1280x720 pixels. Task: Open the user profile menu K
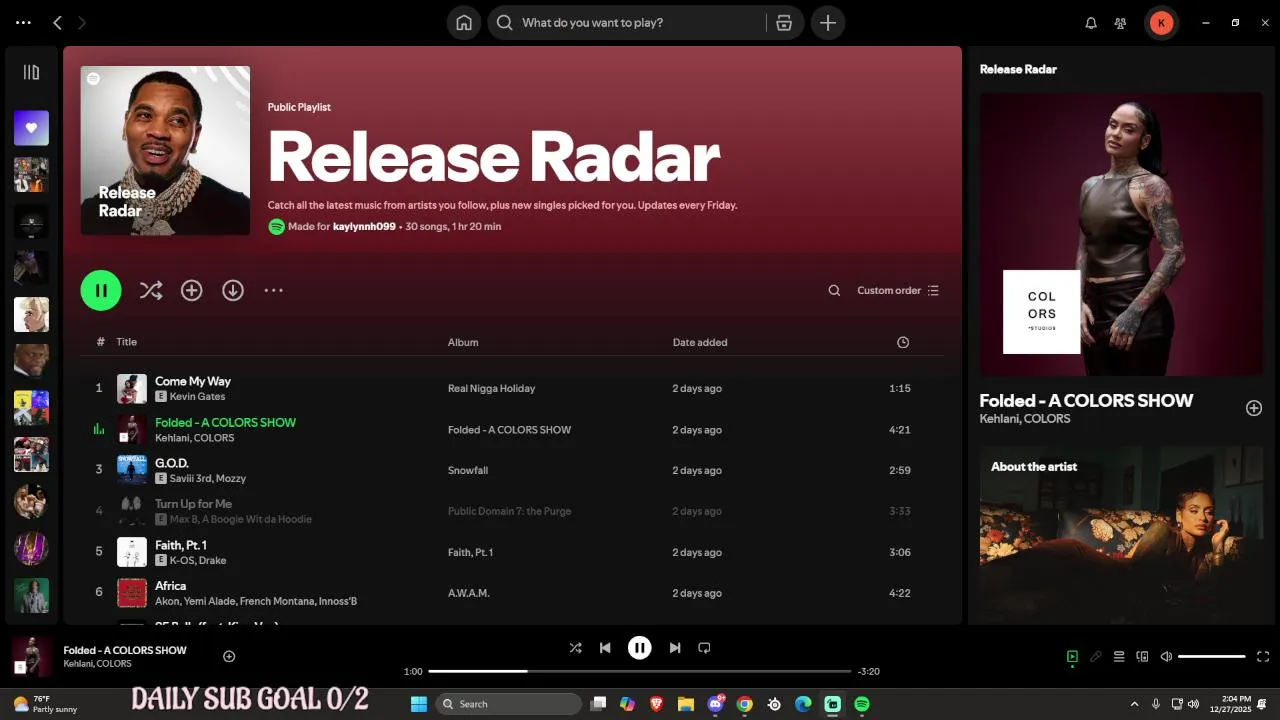(x=1161, y=23)
